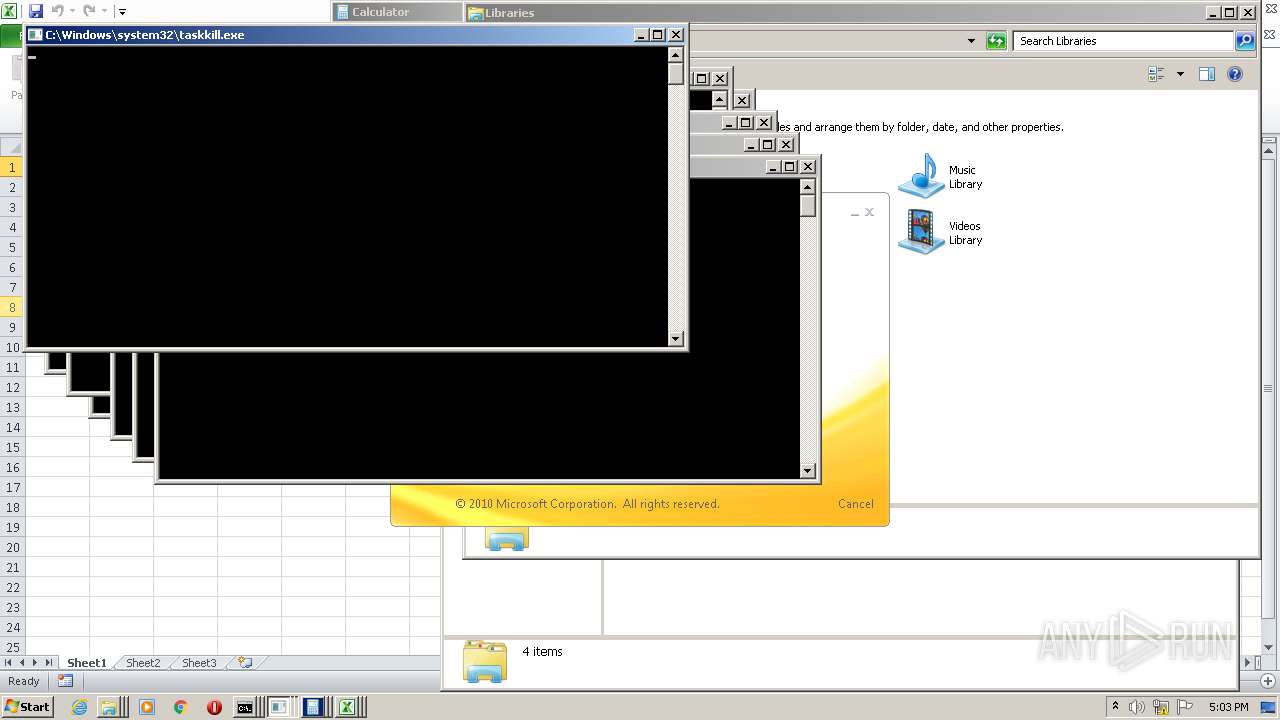Viewport: 1280px width, 720px height.
Task: Click the previous-sheet navigation arrow
Action: click(21, 663)
